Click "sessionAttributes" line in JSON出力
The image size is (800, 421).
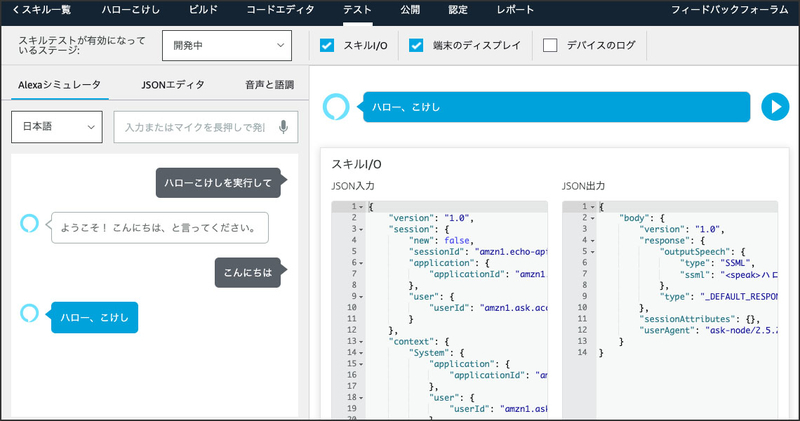(x=699, y=319)
